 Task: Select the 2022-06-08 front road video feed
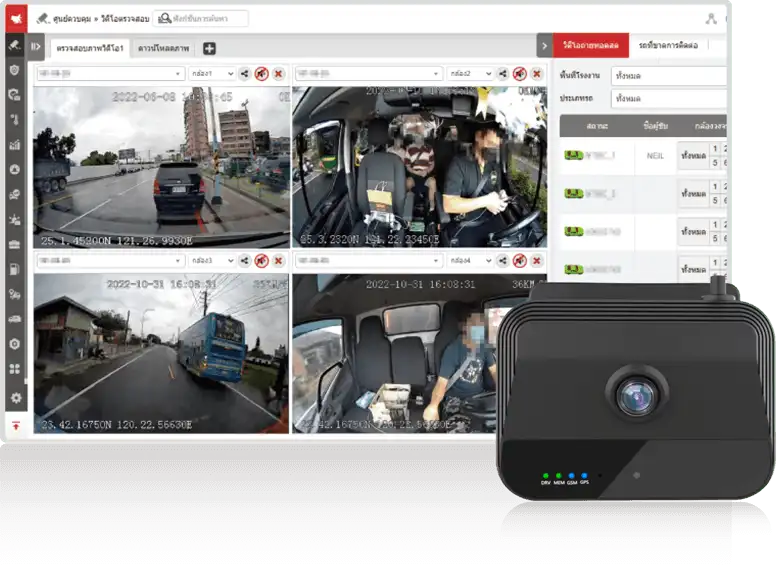[x=161, y=167]
